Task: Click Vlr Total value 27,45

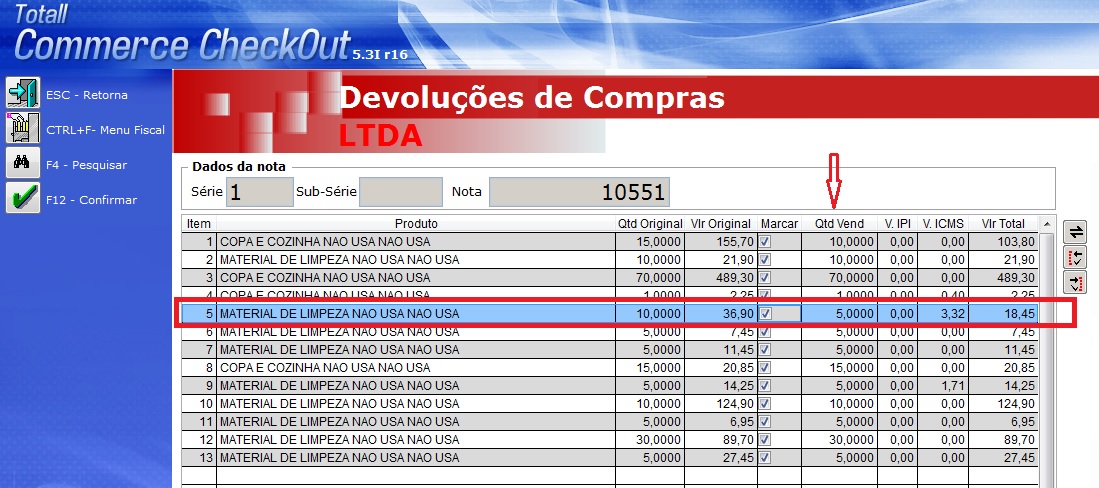Action: coord(1003,458)
